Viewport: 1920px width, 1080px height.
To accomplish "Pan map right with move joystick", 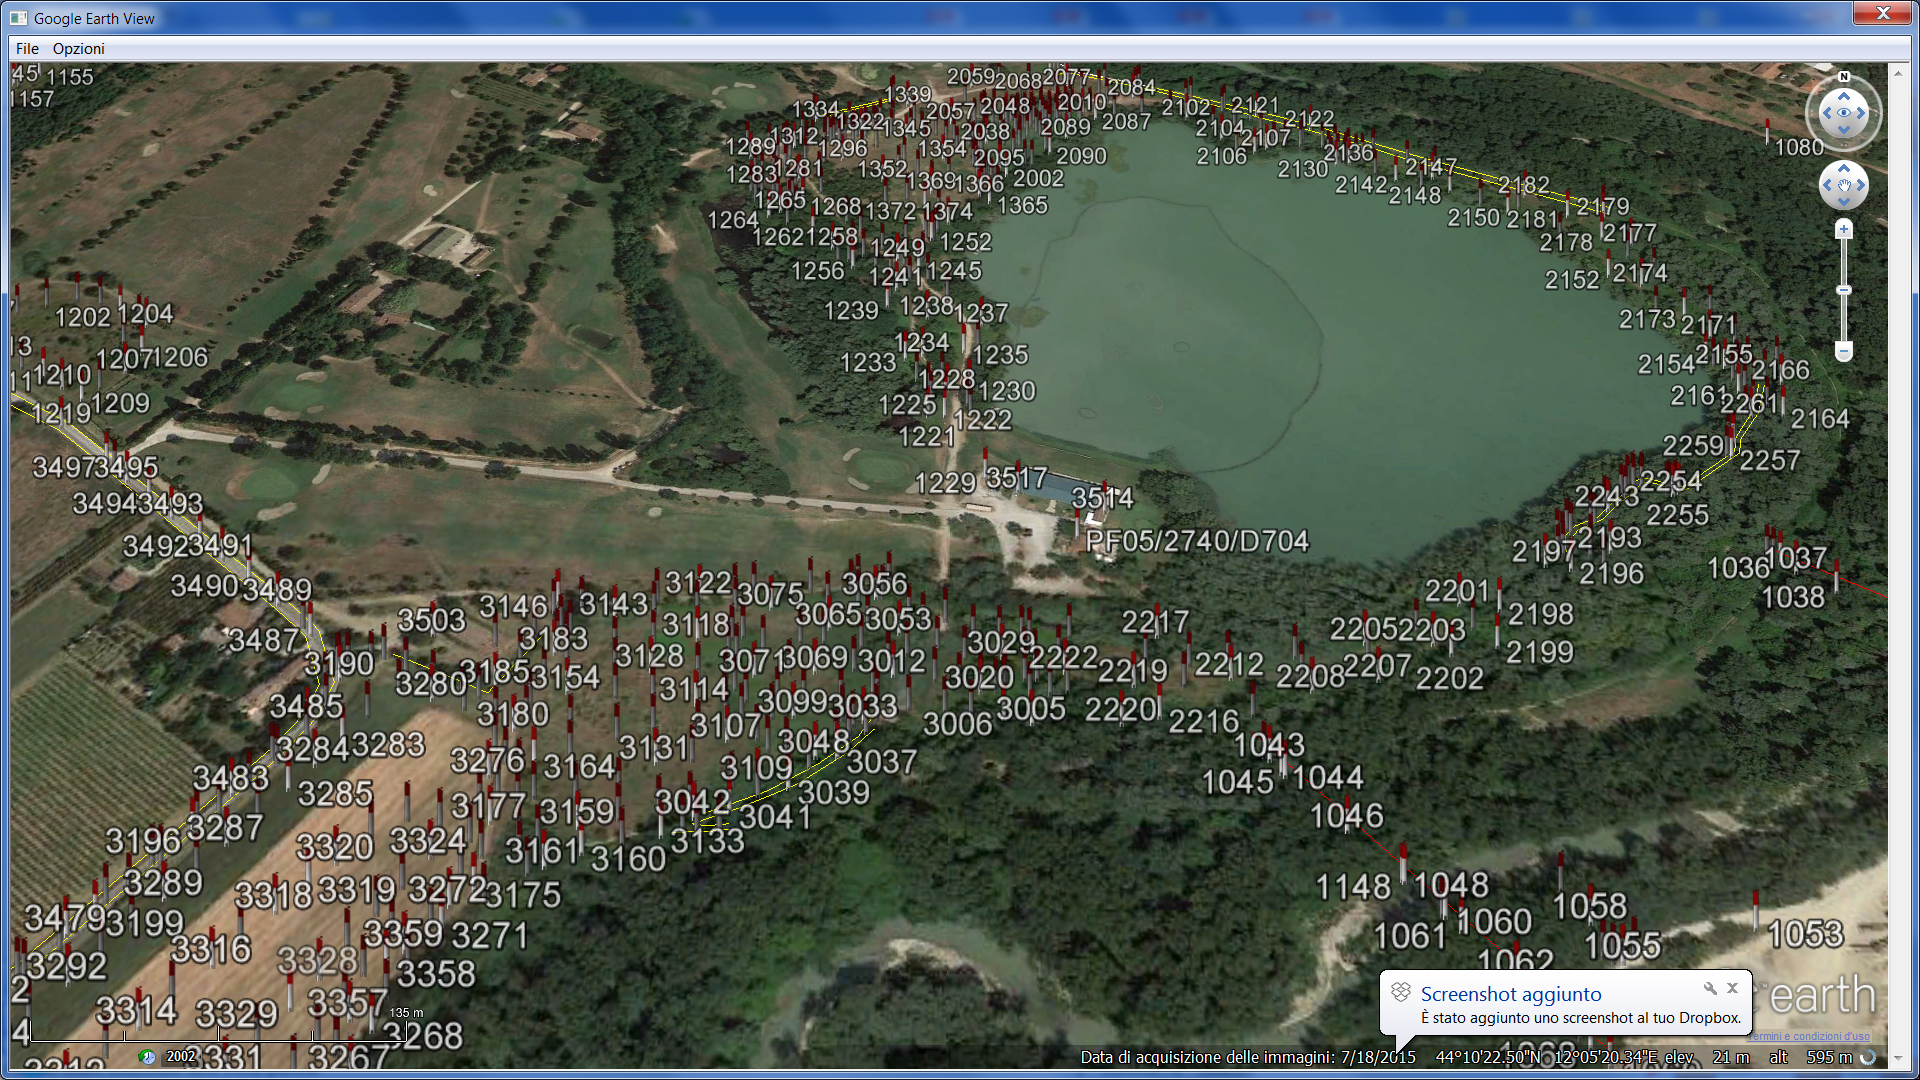I will (x=1860, y=185).
